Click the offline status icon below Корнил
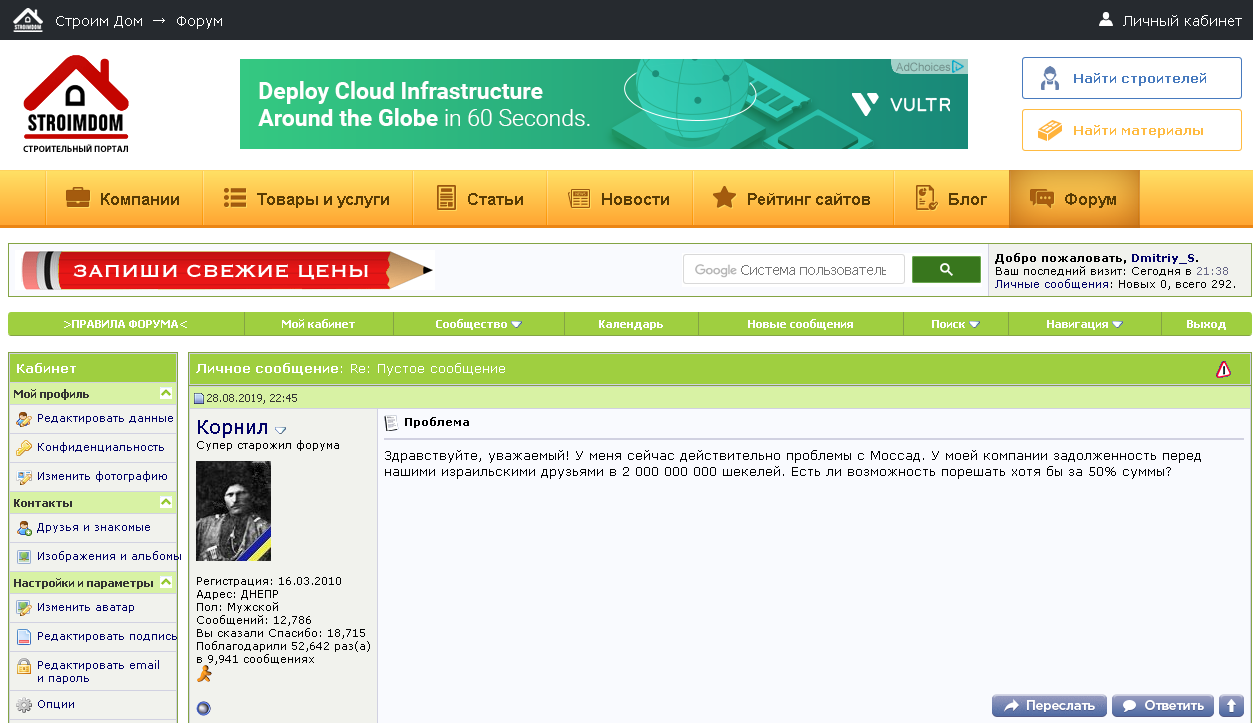 click(203, 709)
